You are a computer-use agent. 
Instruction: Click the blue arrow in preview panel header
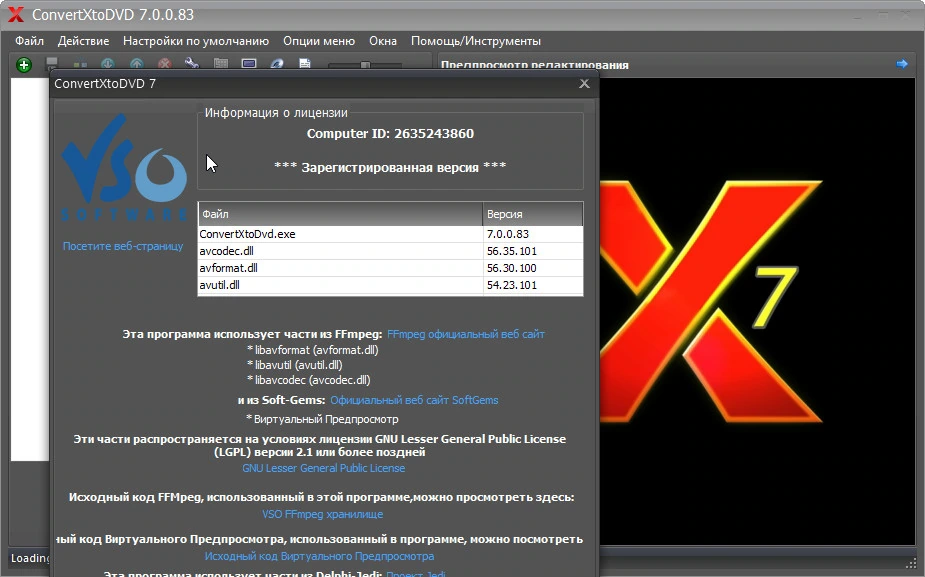click(x=901, y=64)
